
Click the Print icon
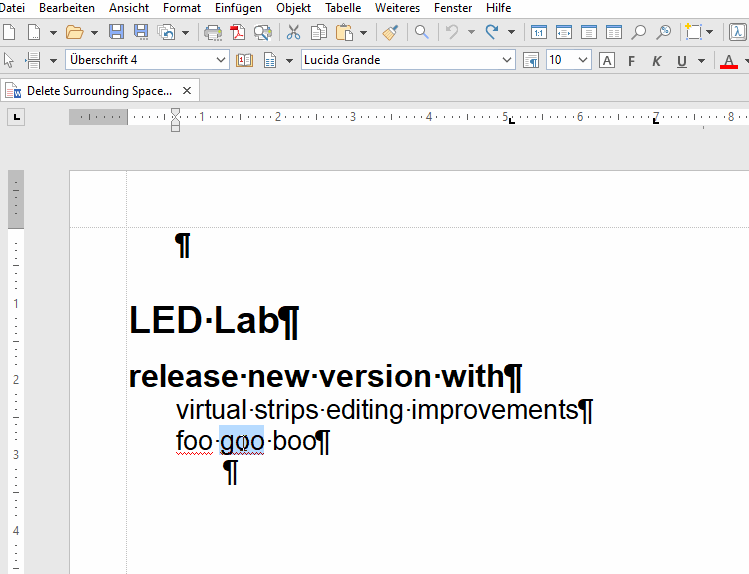pyautogui.click(x=213, y=32)
